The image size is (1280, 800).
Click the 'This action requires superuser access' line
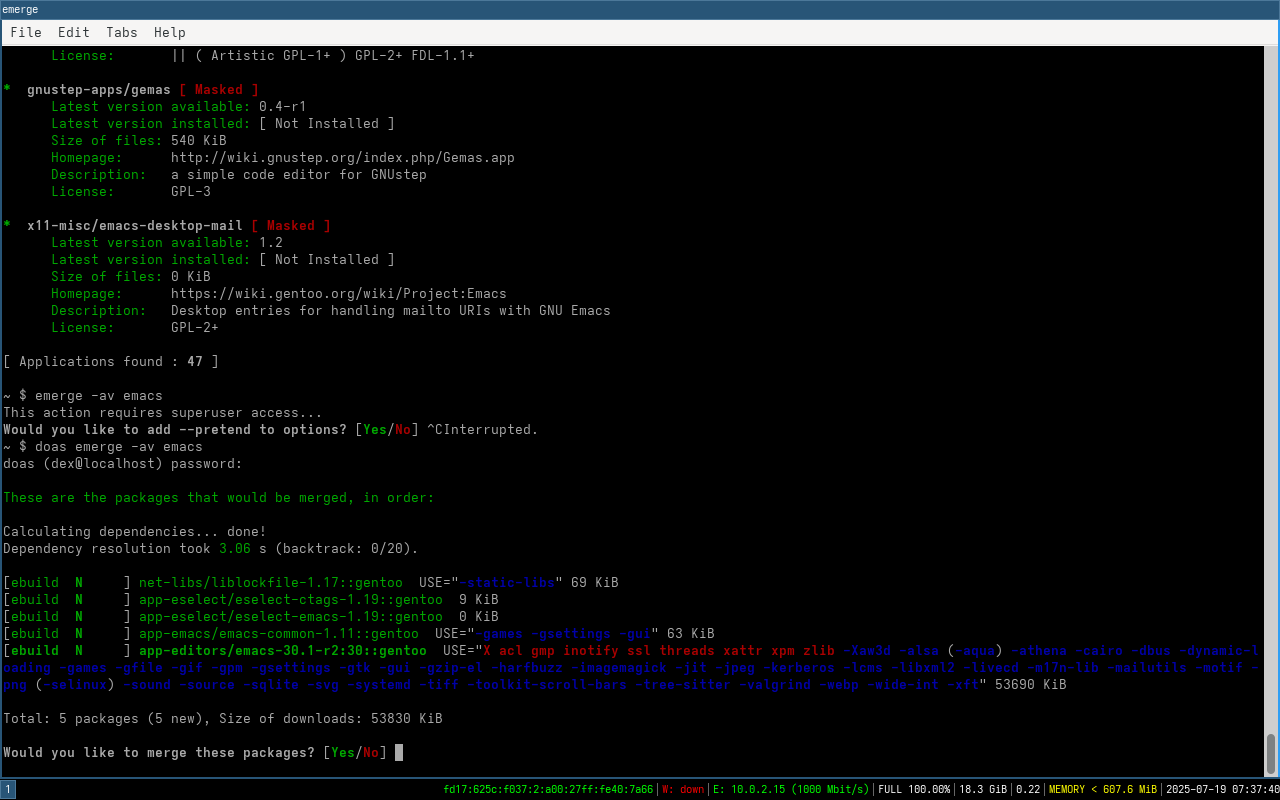[x=163, y=412]
